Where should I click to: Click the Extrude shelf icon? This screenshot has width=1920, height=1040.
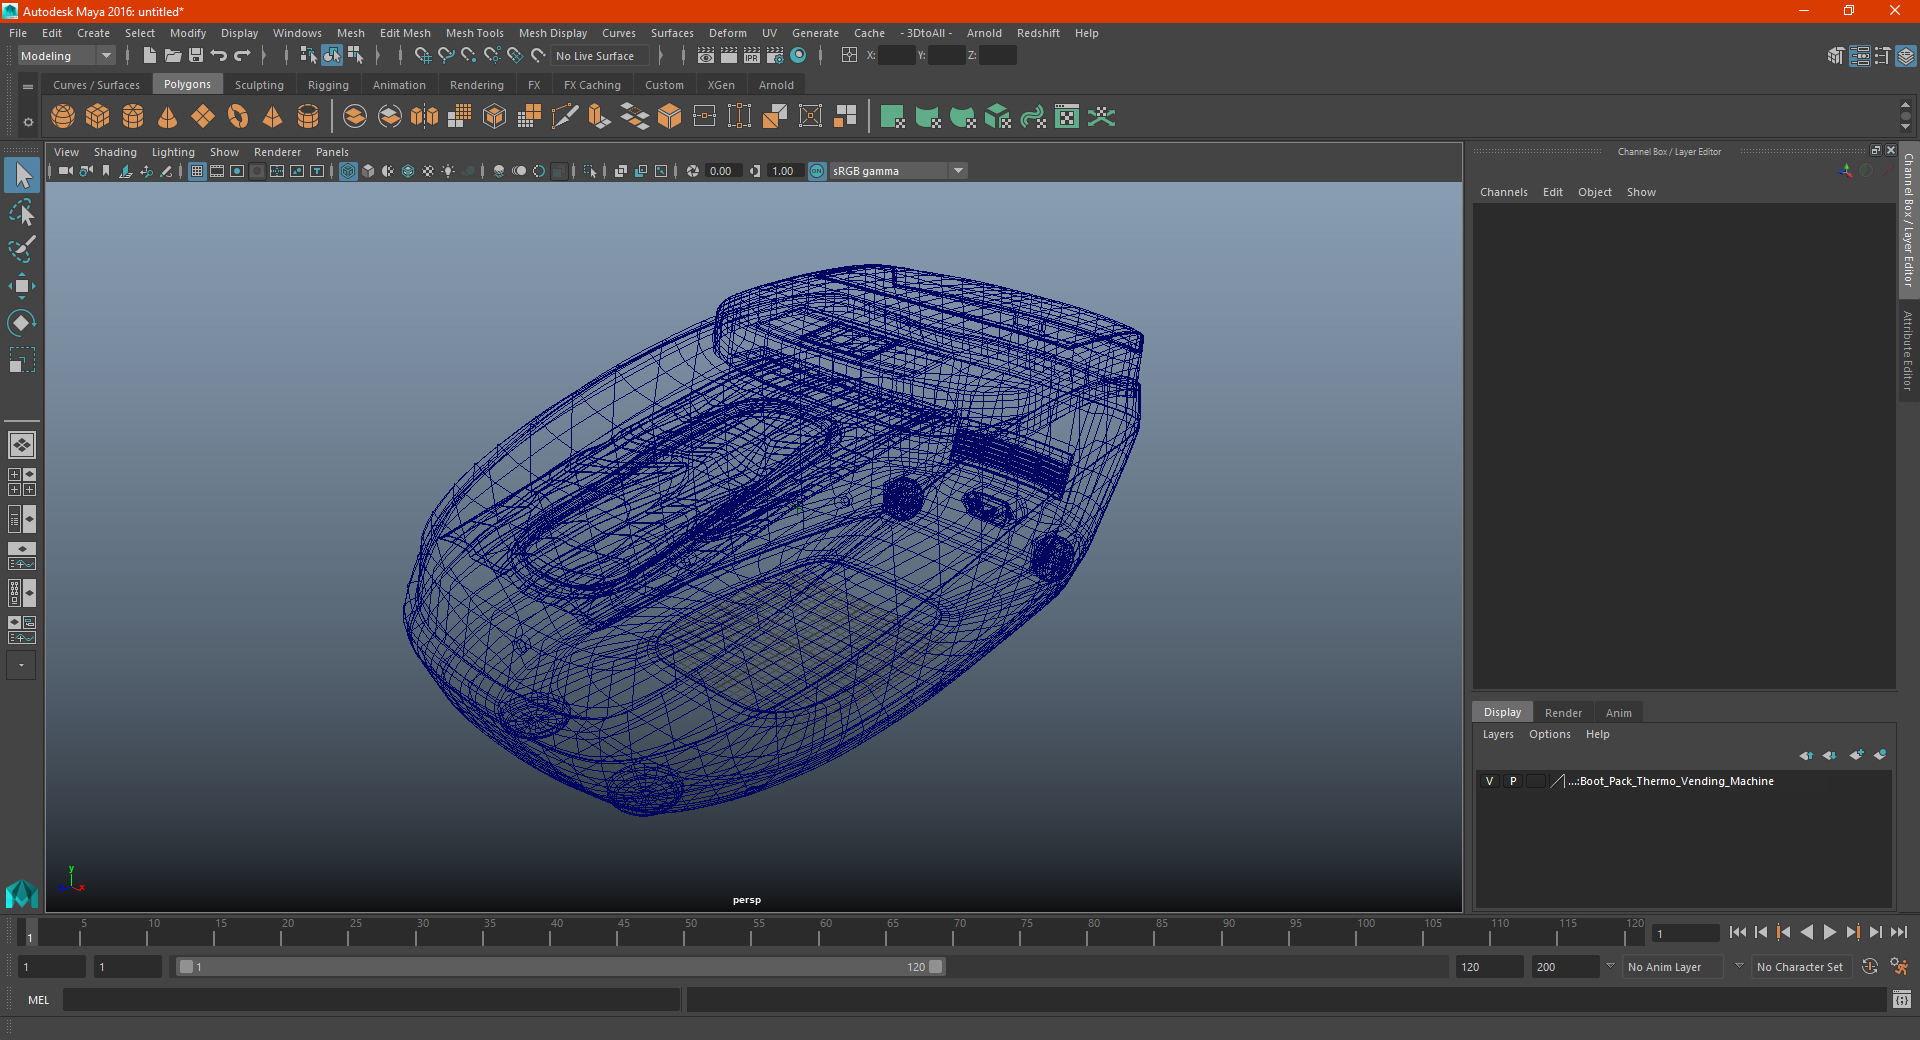coord(600,117)
